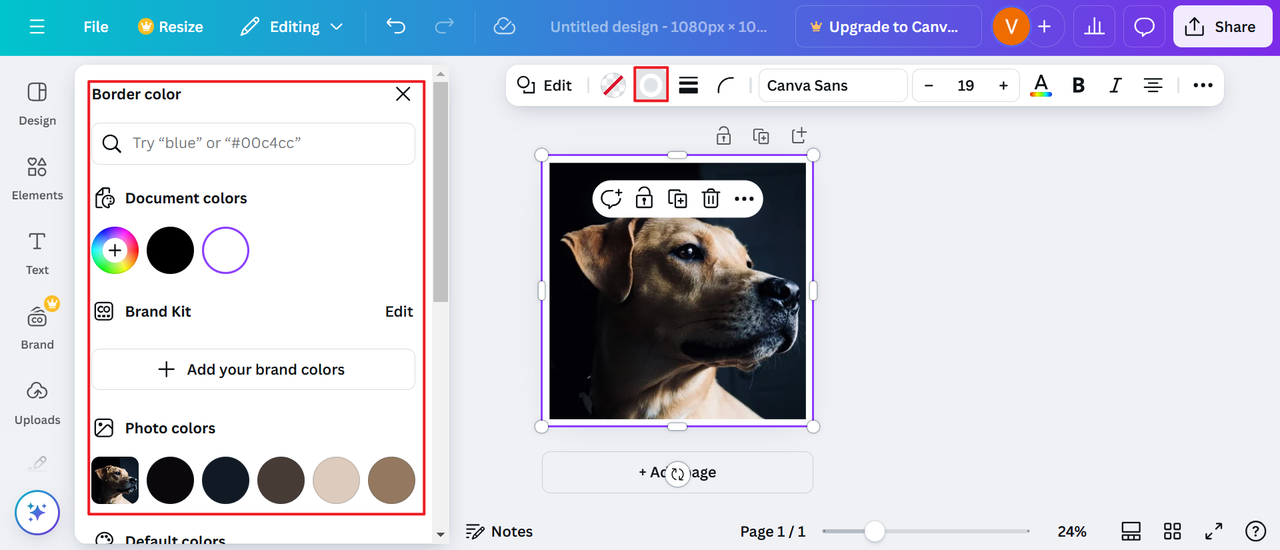Adjust the zoom slider handle
Viewport: 1280px width, 550px height.
click(875, 531)
